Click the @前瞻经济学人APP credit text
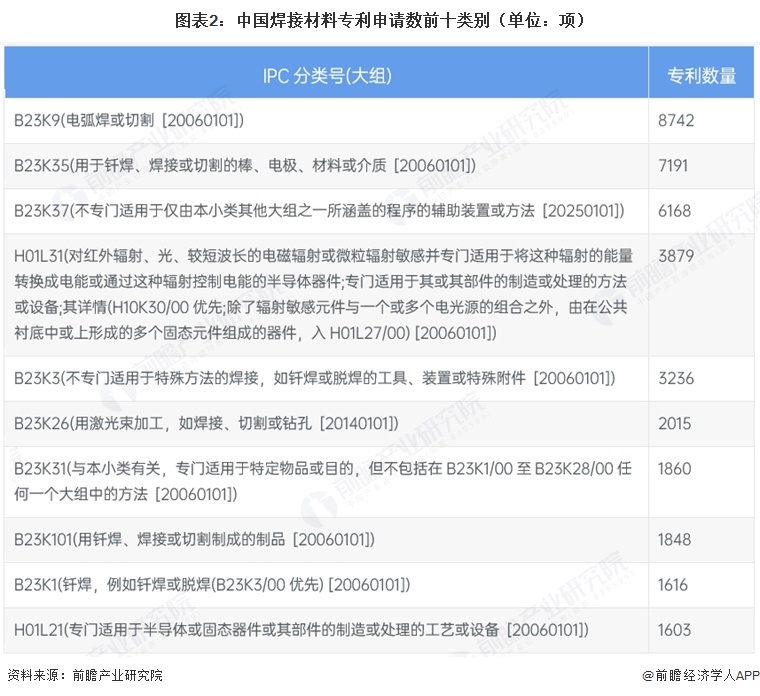This screenshot has height=696, width=760. pyautogui.click(x=701, y=675)
